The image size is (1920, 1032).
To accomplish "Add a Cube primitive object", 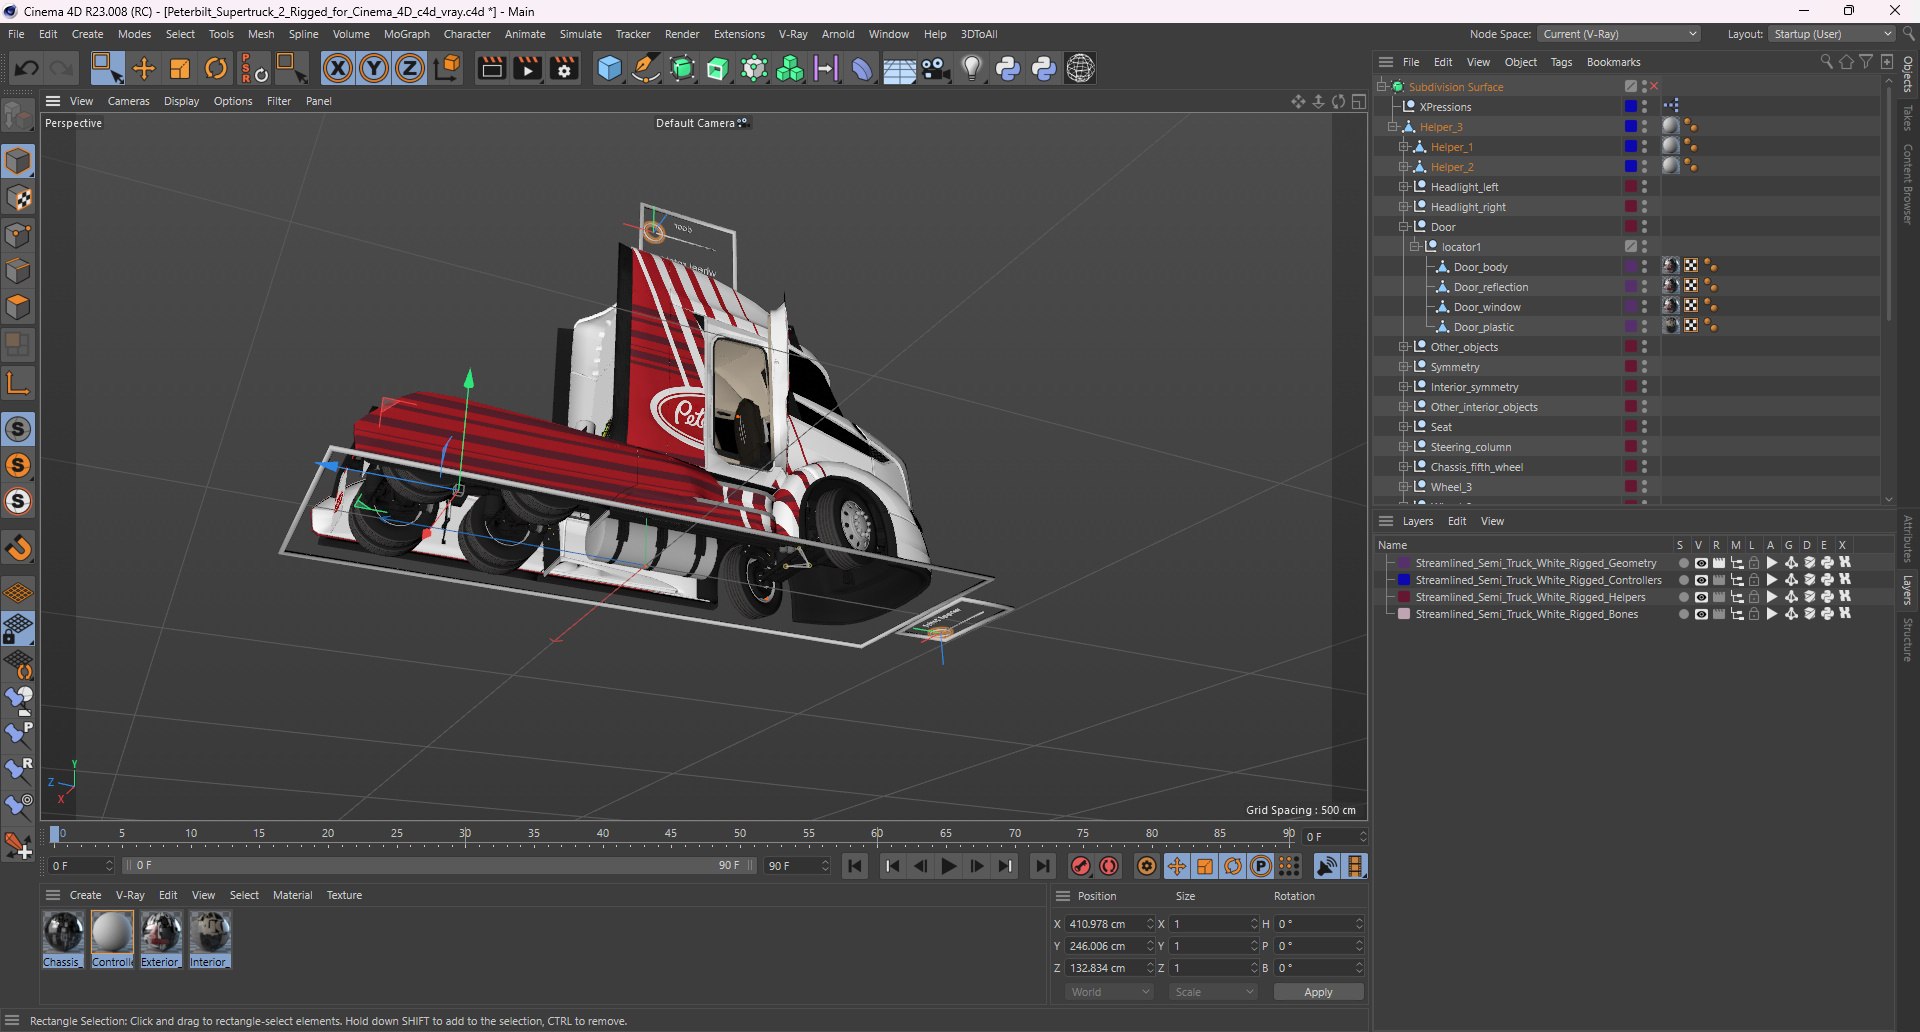I will (x=609, y=68).
